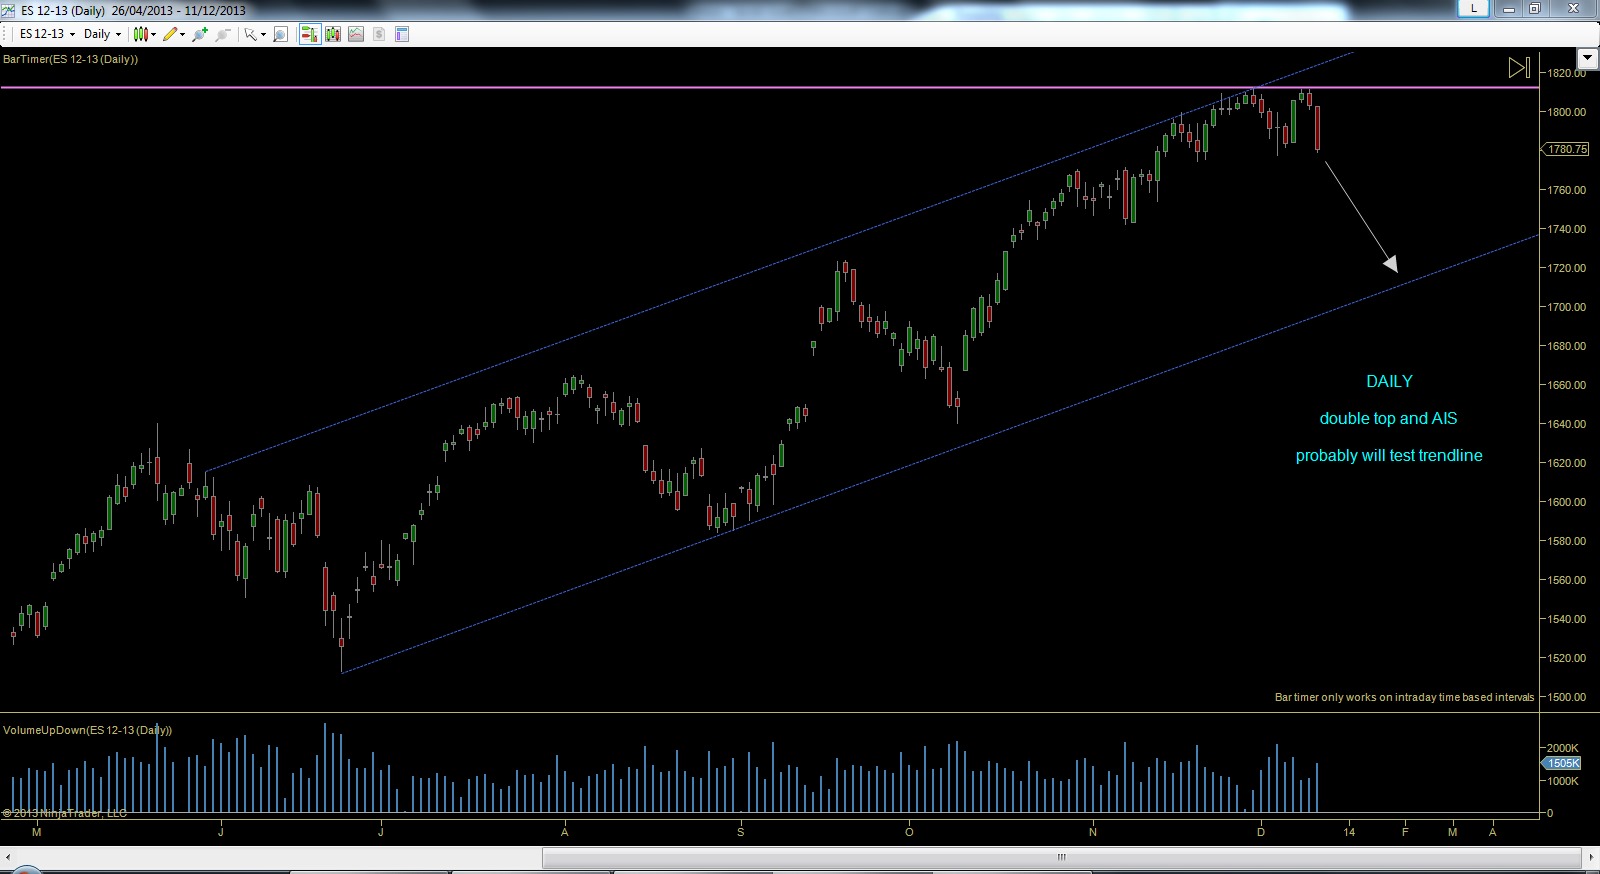Click the skip-to-last-bar arrow icon
The image size is (1600, 874).
(x=1519, y=68)
